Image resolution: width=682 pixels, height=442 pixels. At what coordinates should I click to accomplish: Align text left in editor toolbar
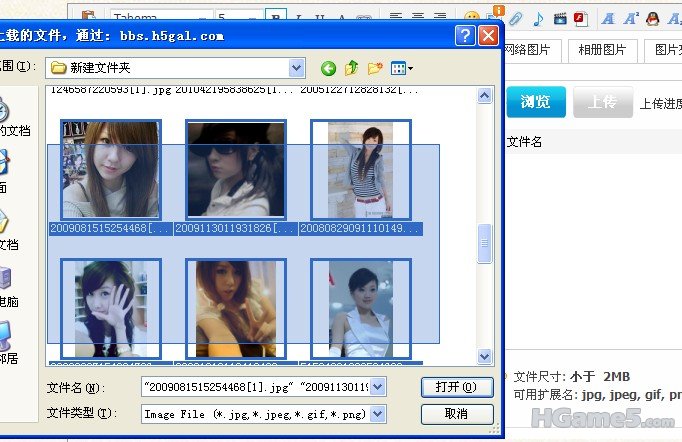[x=396, y=16]
